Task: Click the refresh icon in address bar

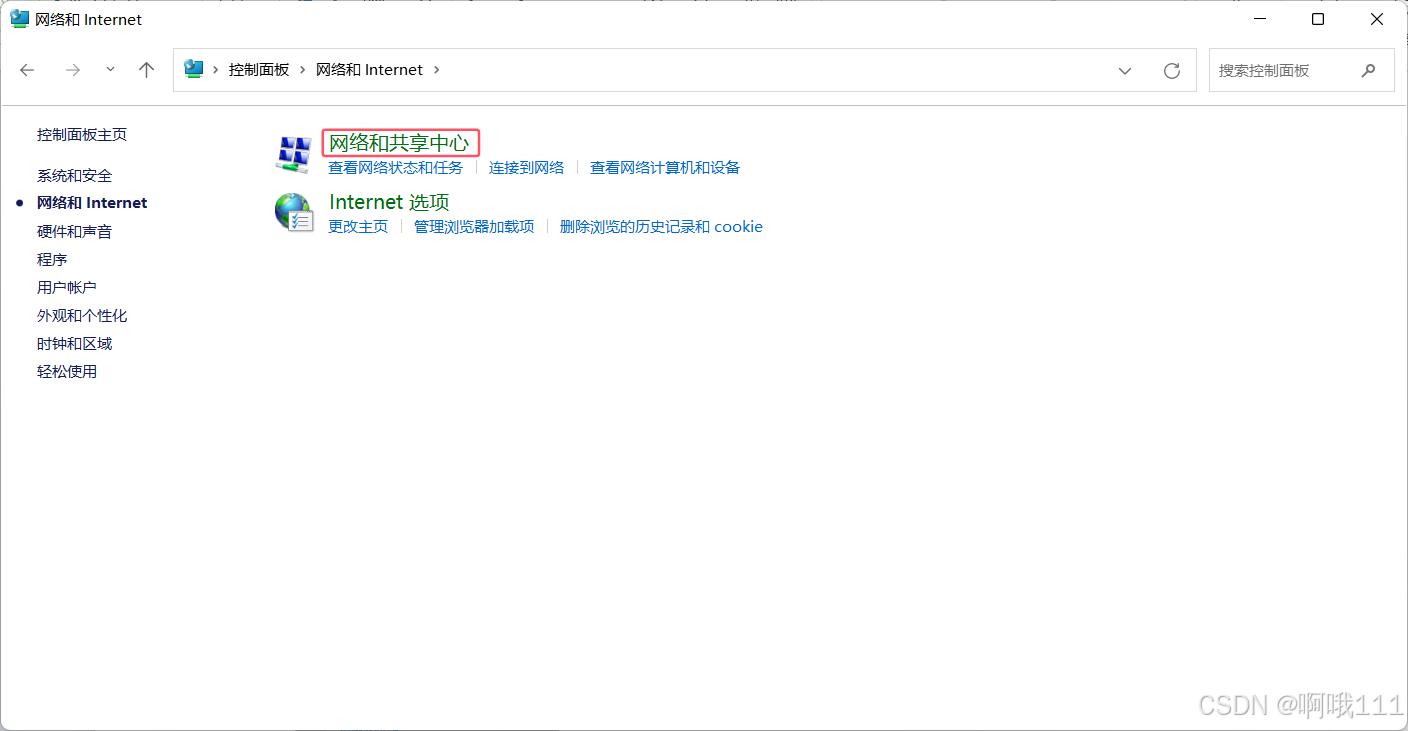Action: pyautogui.click(x=1171, y=70)
